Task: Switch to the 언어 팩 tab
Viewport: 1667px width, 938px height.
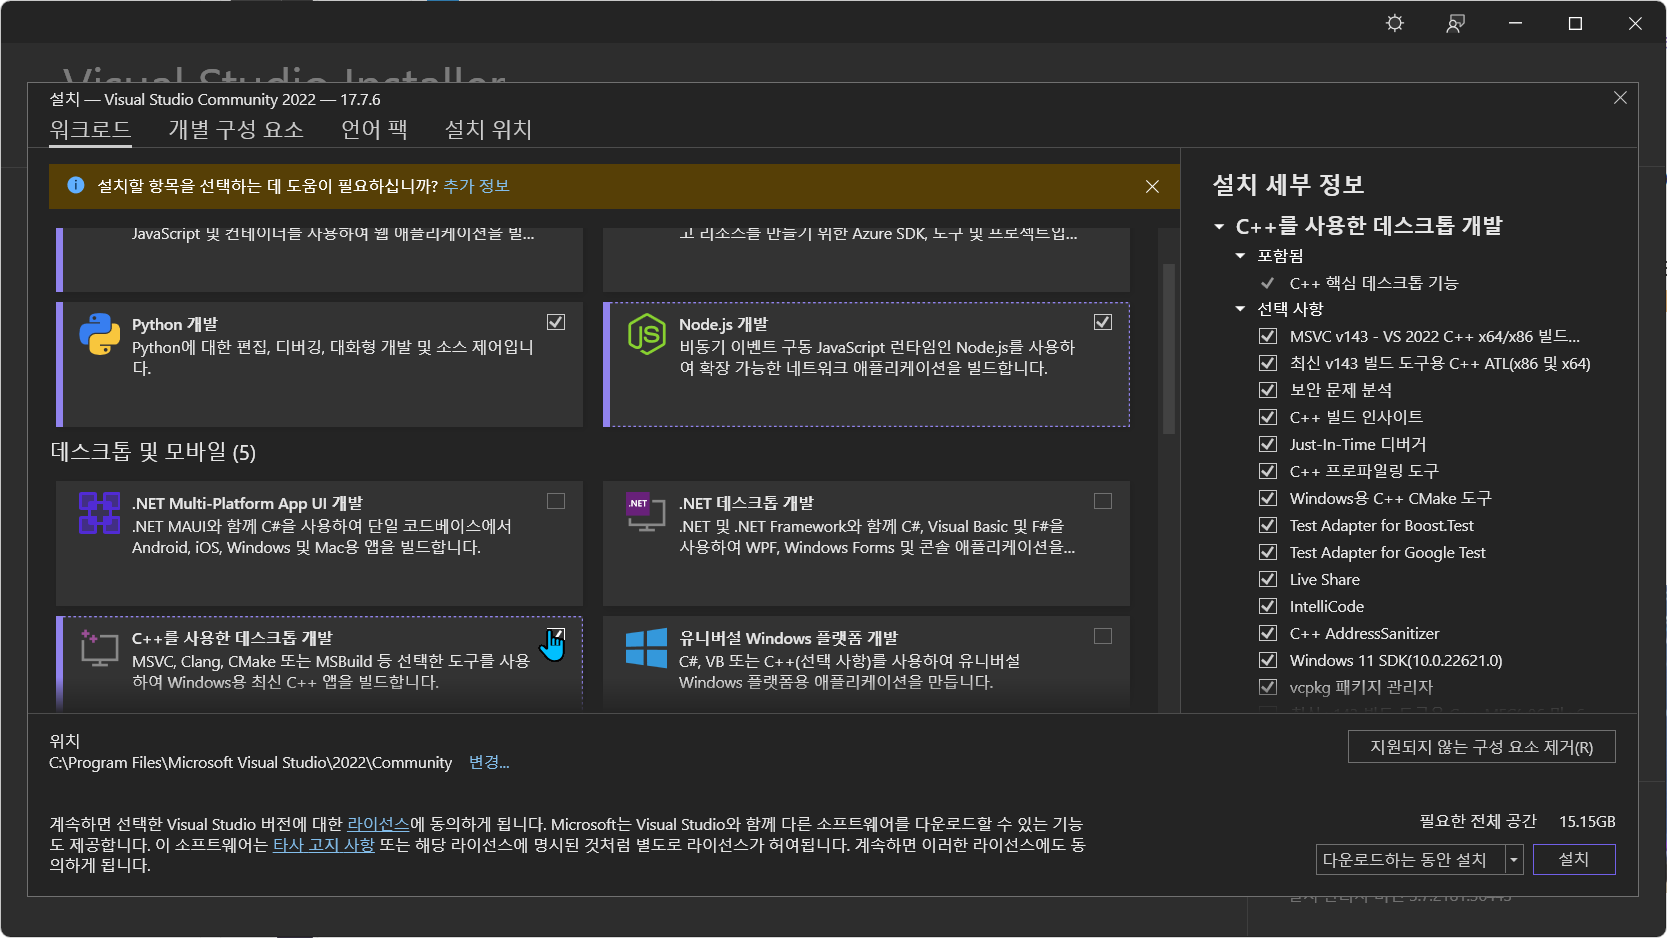Action: coord(374,129)
